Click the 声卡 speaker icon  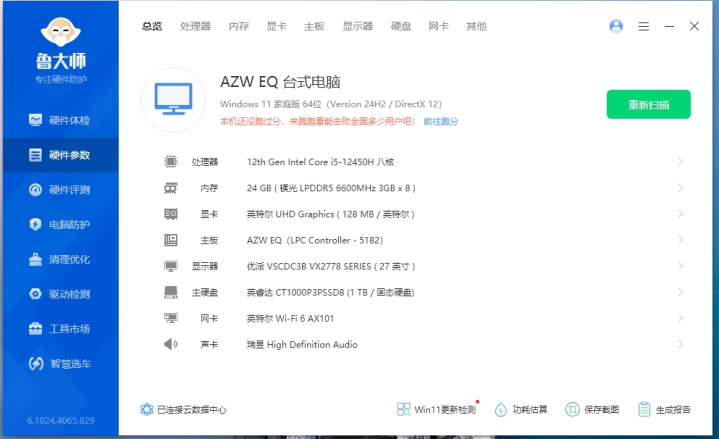point(171,344)
